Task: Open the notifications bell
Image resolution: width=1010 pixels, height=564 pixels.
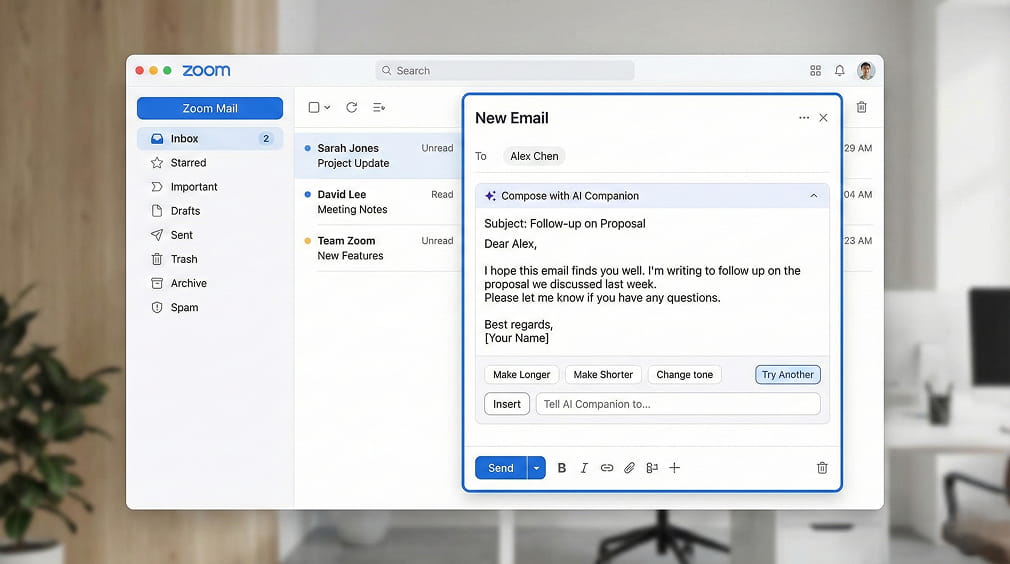Action: (x=840, y=71)
